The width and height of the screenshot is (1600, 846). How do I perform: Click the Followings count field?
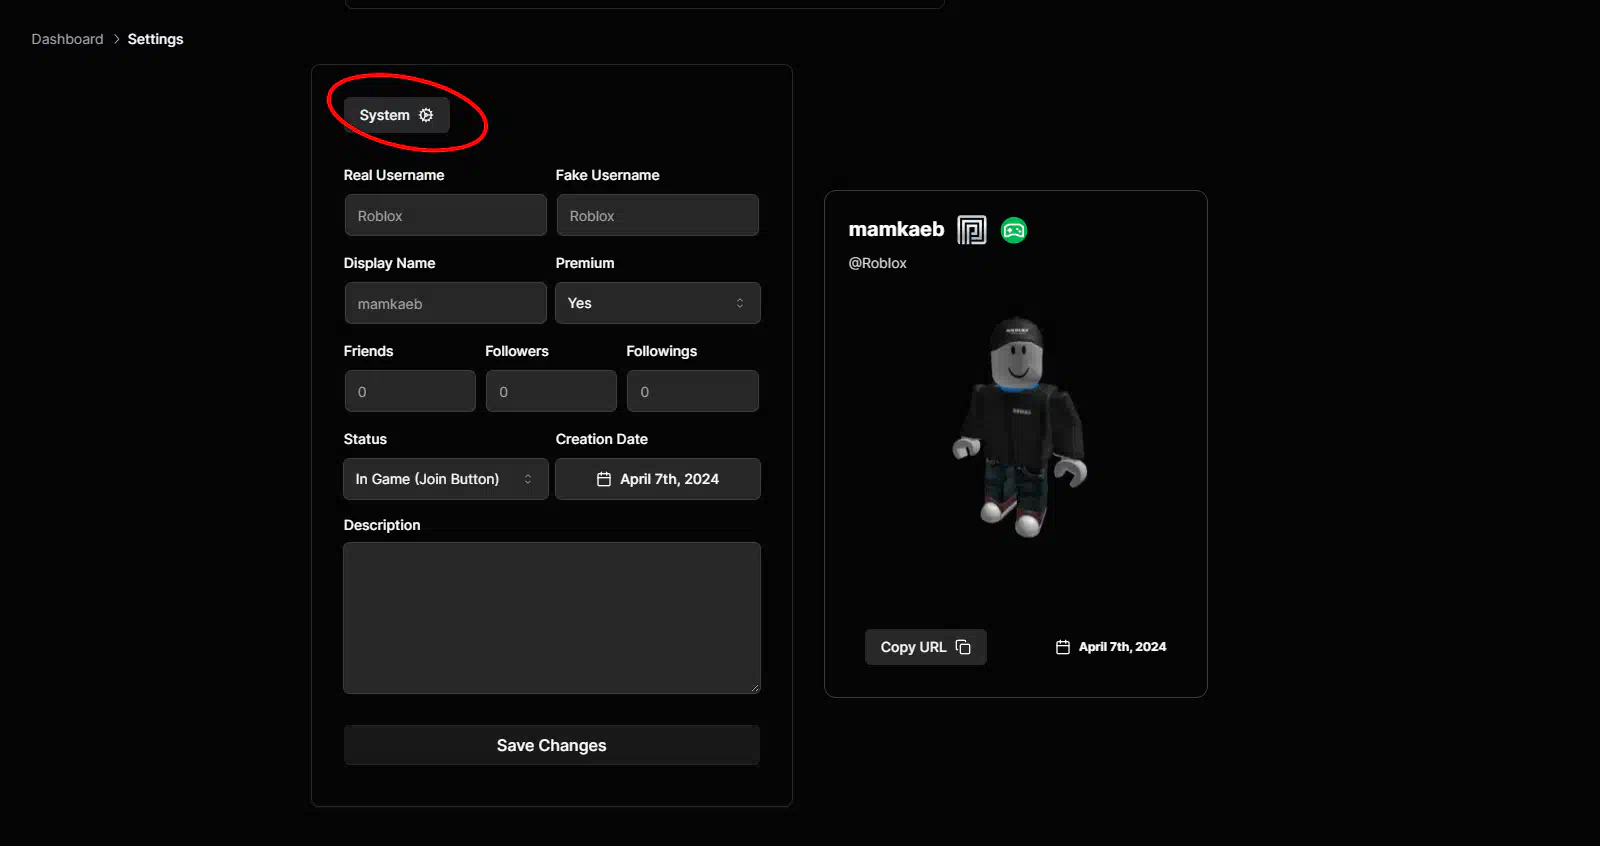[x=692, y=391]
